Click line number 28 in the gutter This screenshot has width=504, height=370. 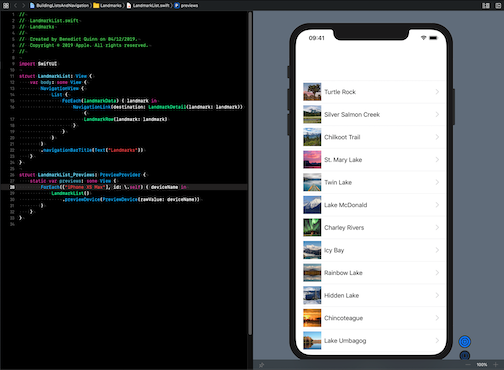click(x=12, y=187)
